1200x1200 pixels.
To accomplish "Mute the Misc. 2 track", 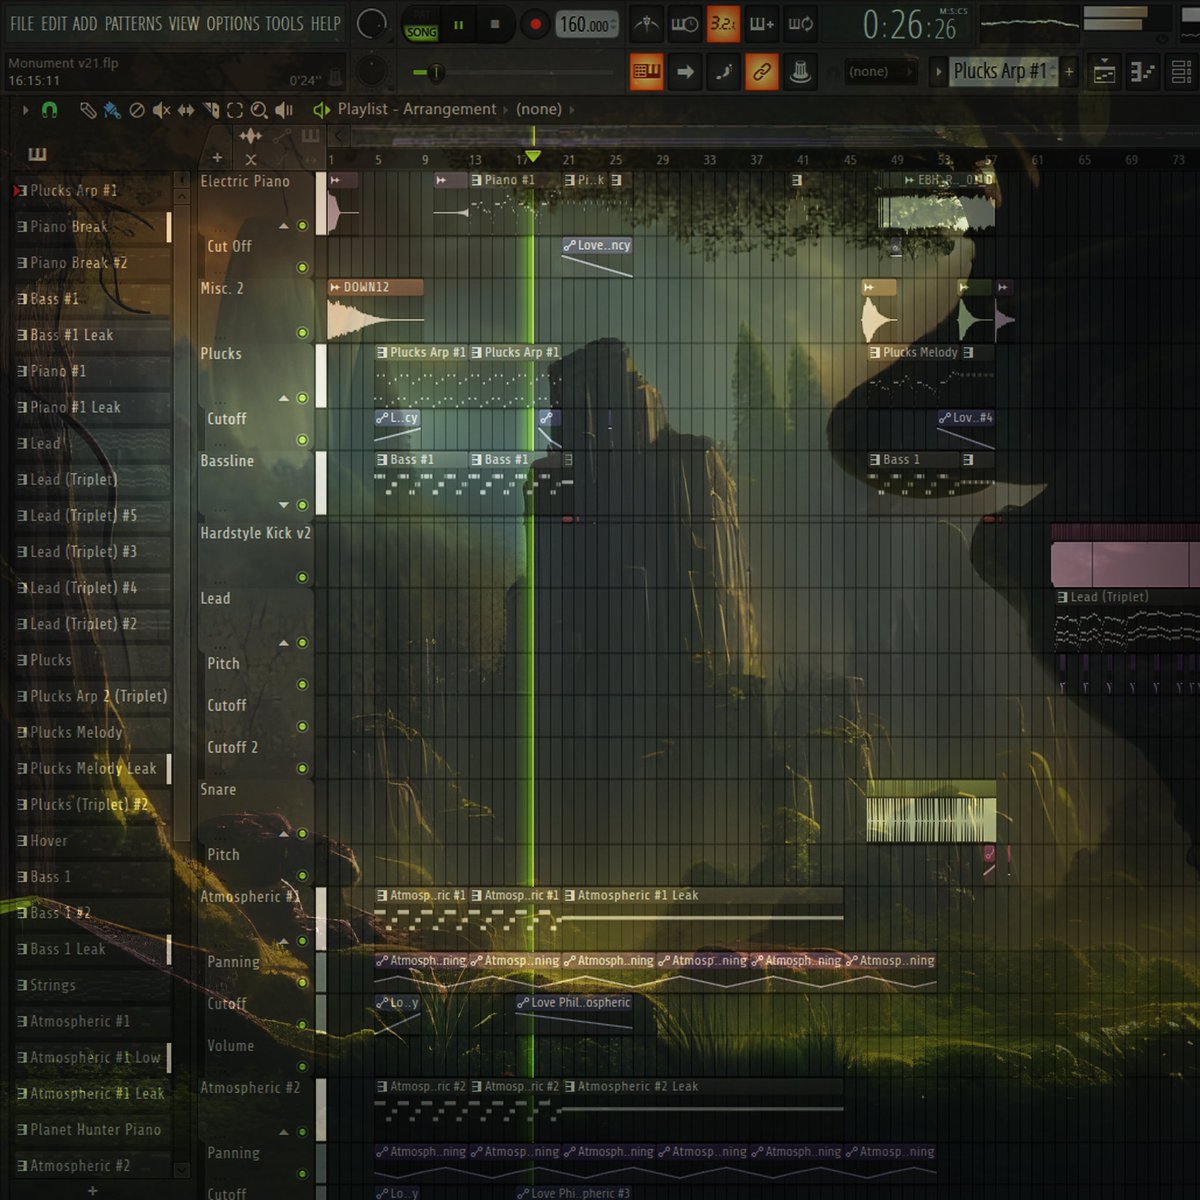I will (x=302, y=333).
